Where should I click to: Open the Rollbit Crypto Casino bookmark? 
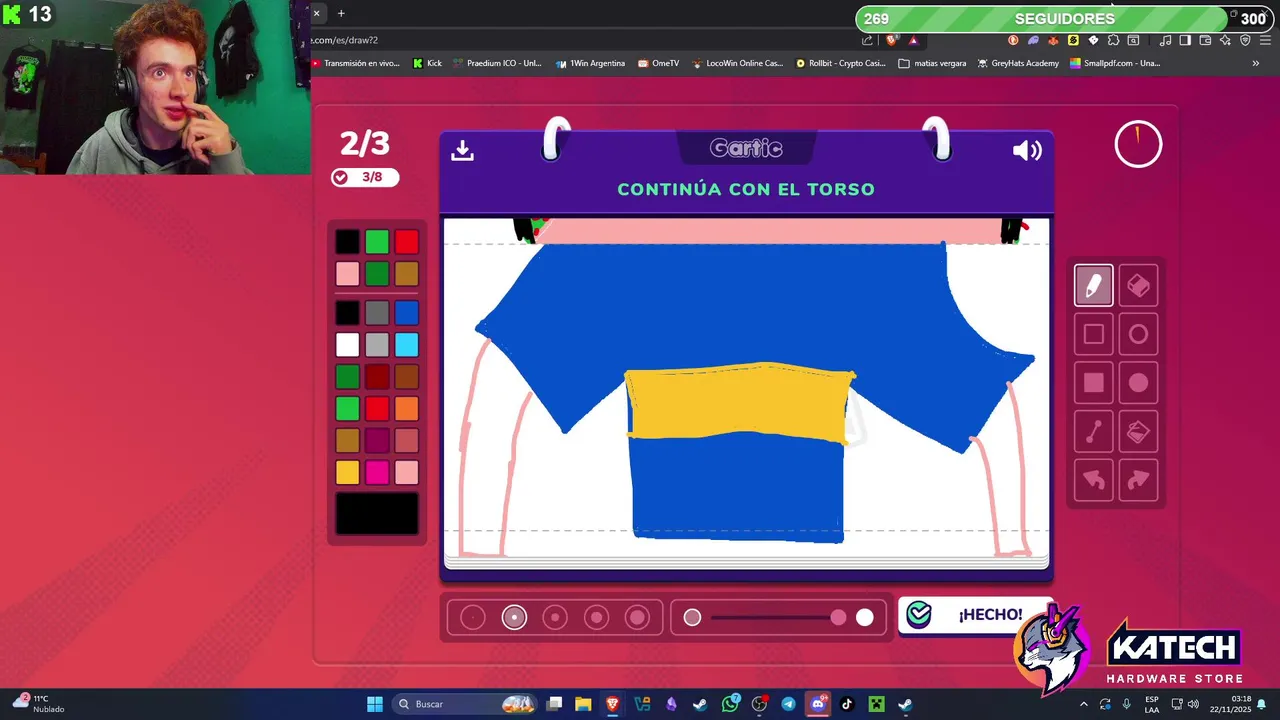pos(841,63)
